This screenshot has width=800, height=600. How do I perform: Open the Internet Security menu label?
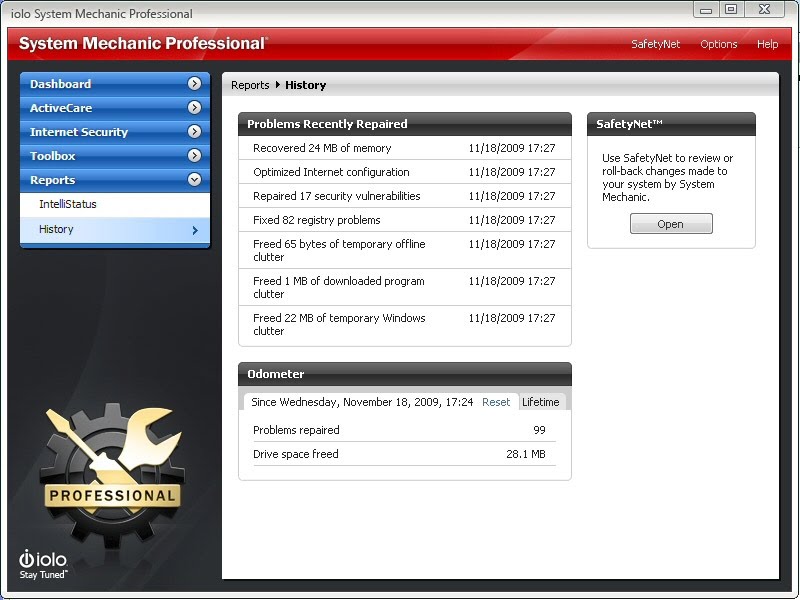pyautogui.click(x=79, y=132)
